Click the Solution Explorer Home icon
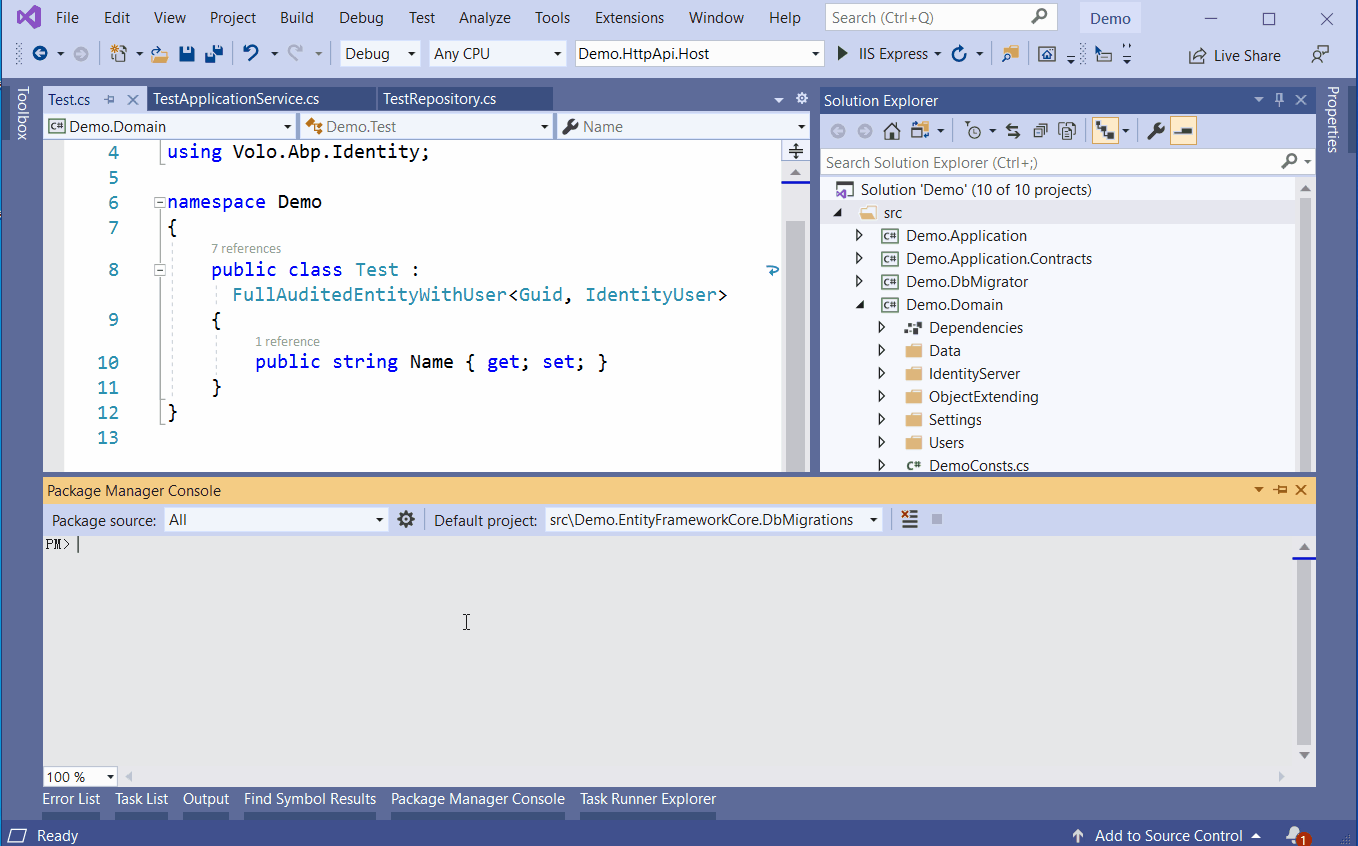The width and height of the screenshot is (1358, 846). point(890,130)
